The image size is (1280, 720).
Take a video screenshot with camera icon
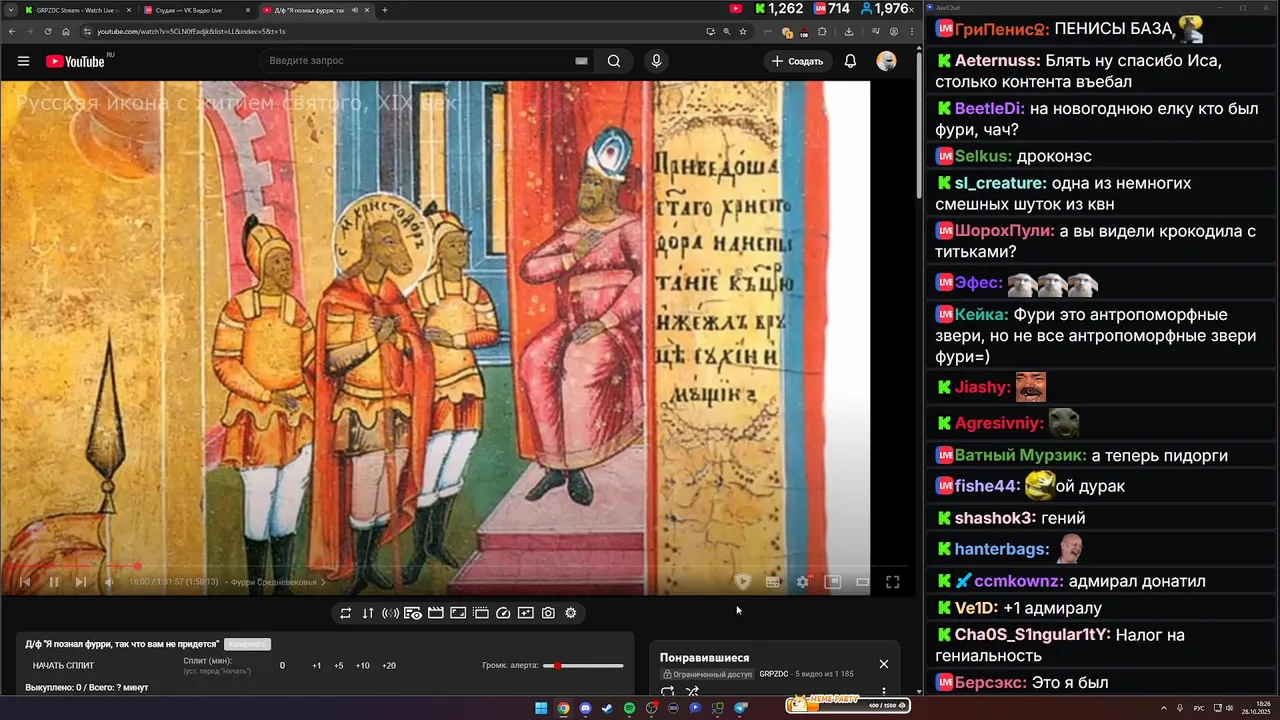pyautogui.click(x=548, y=613)
